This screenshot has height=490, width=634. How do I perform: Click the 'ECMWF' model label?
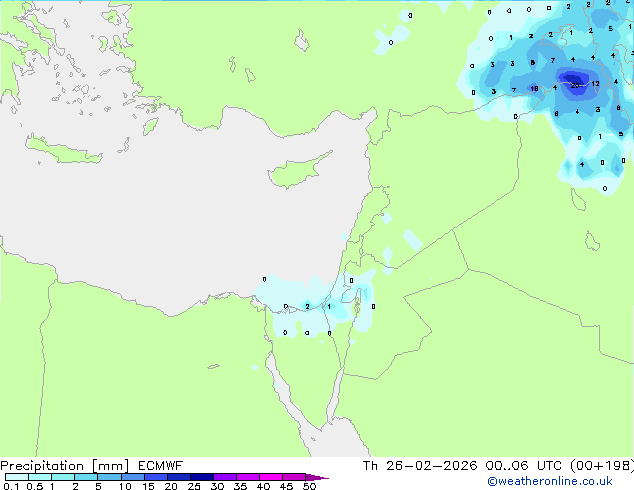click(161, 466)
